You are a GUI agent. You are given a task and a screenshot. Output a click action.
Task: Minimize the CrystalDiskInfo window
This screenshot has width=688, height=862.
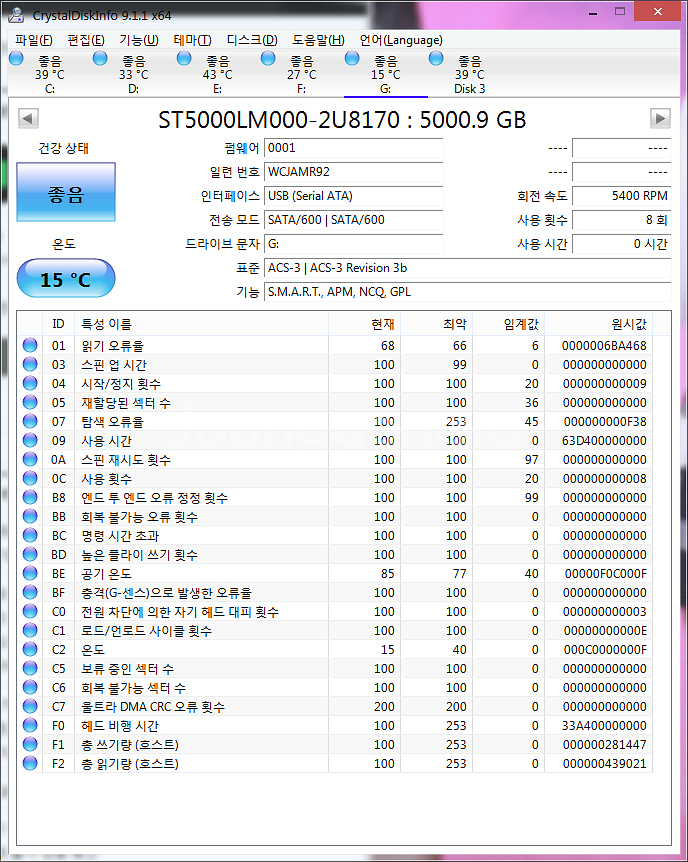tap(593, 12)
